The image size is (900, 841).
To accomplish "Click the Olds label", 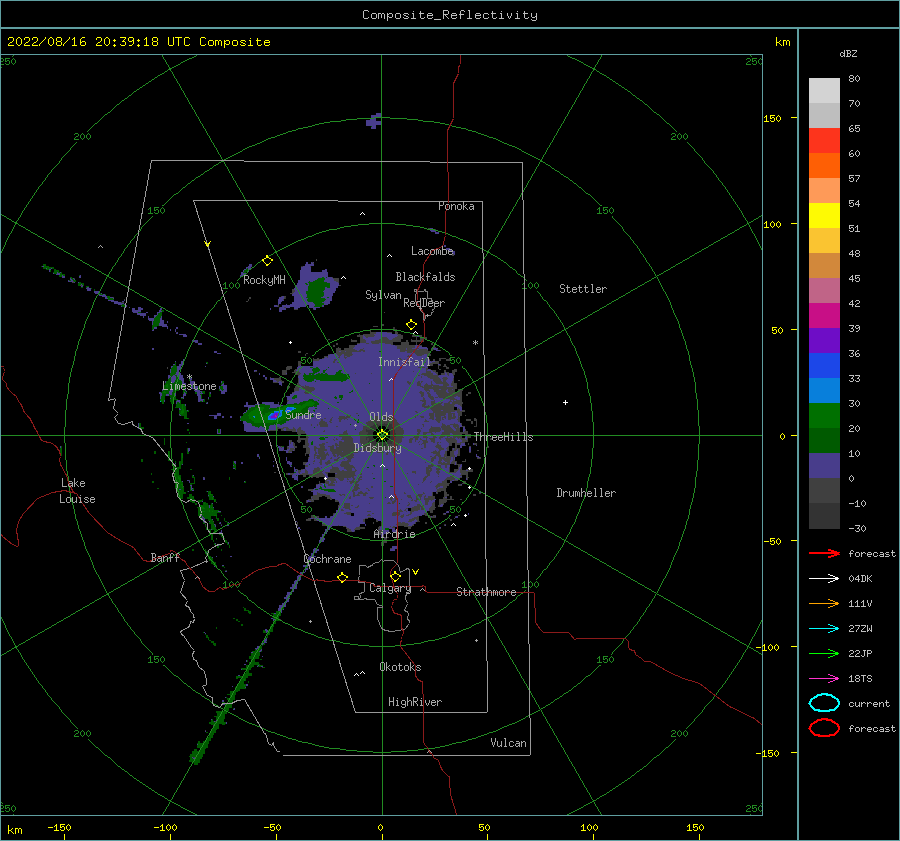I will coord(381,417).
